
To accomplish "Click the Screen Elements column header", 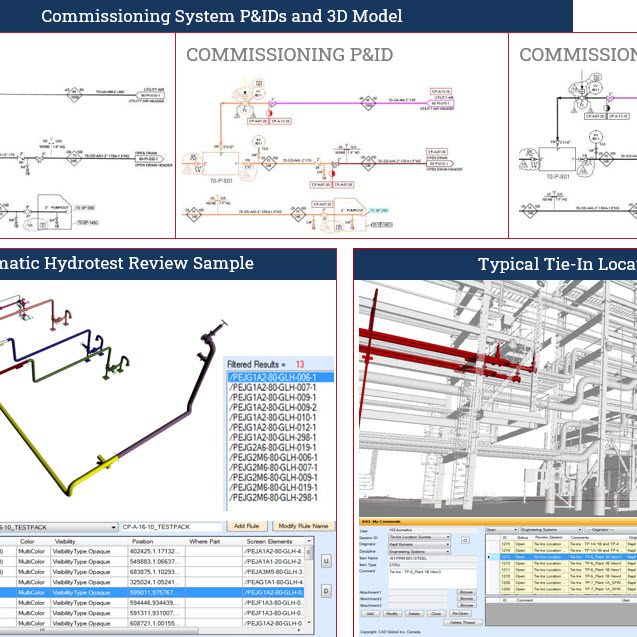I will click(273, 541).
